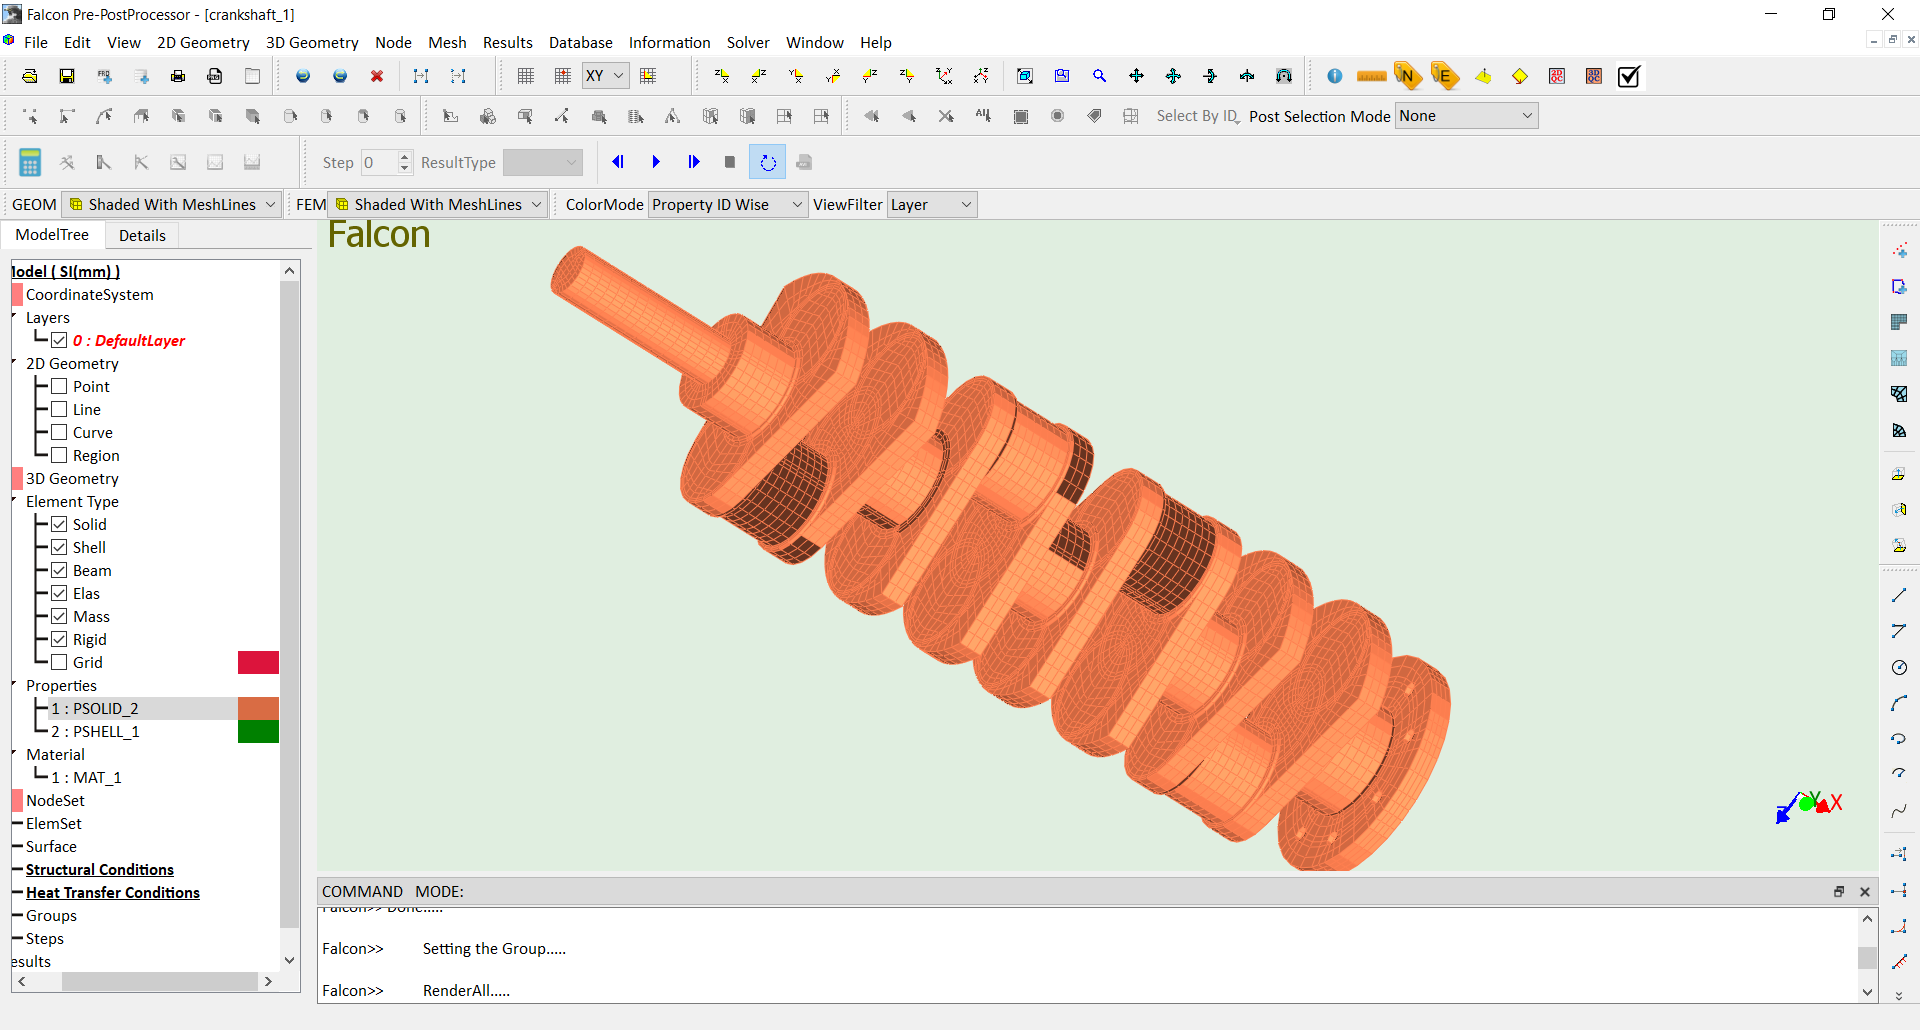
Task: Select Heat Transfer Conditions in model tree
Action: point(113,892)
